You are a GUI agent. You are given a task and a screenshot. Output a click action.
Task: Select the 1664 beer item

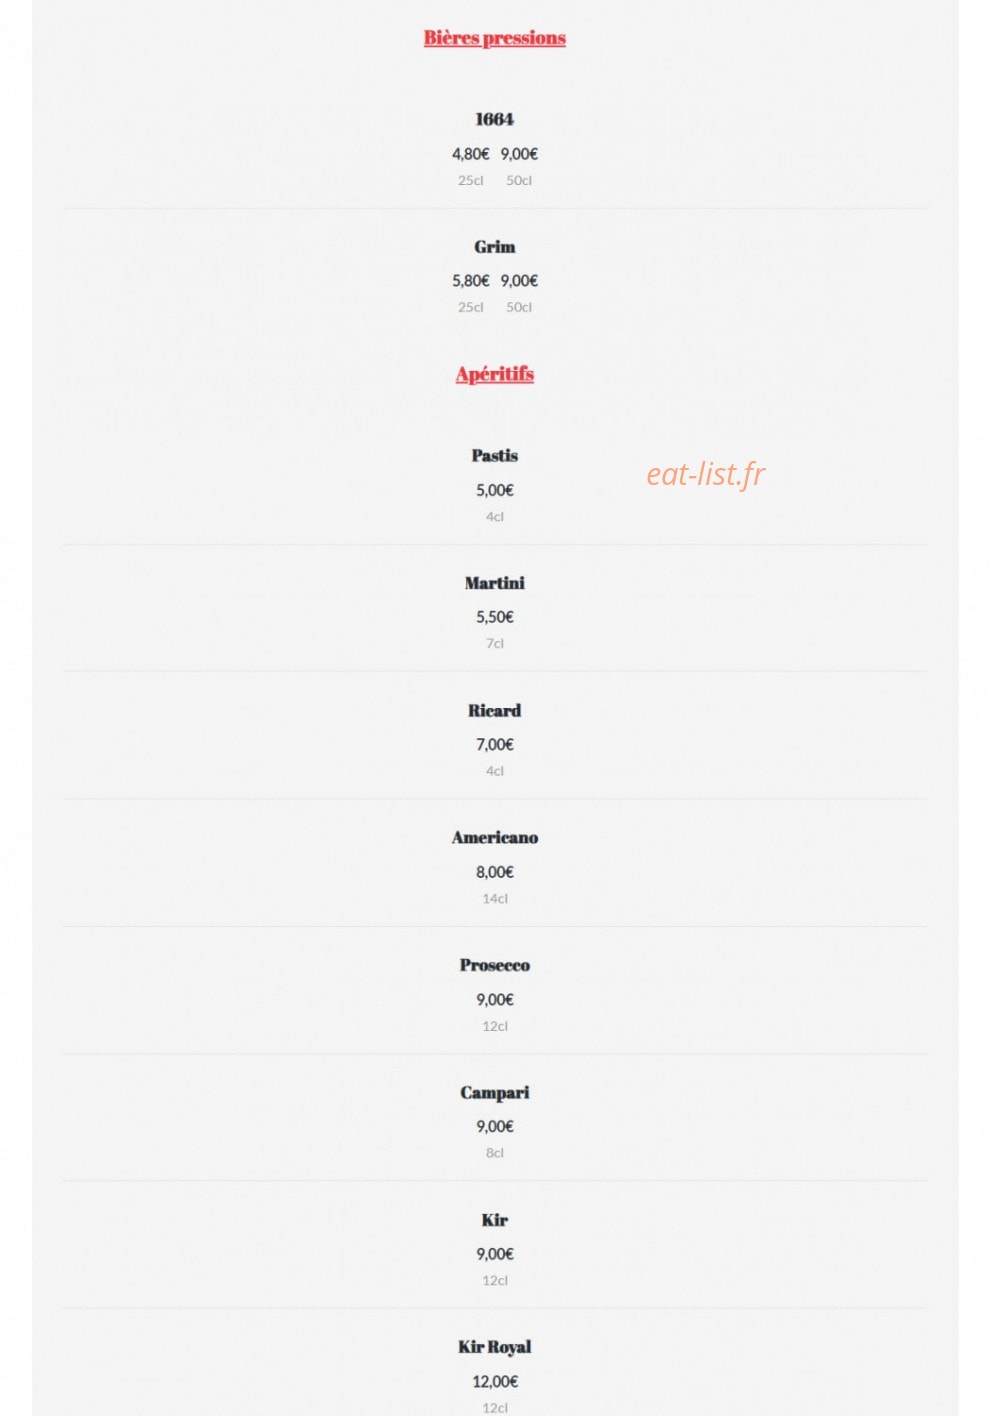point(494,119)
